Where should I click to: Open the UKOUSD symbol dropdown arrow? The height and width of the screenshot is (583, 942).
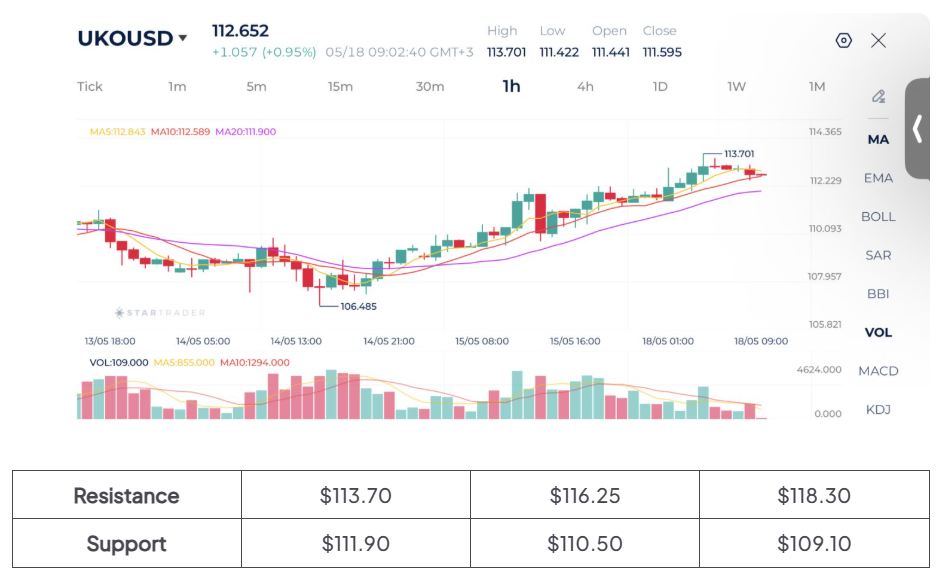pyautogui.click(x=183, y=38)
